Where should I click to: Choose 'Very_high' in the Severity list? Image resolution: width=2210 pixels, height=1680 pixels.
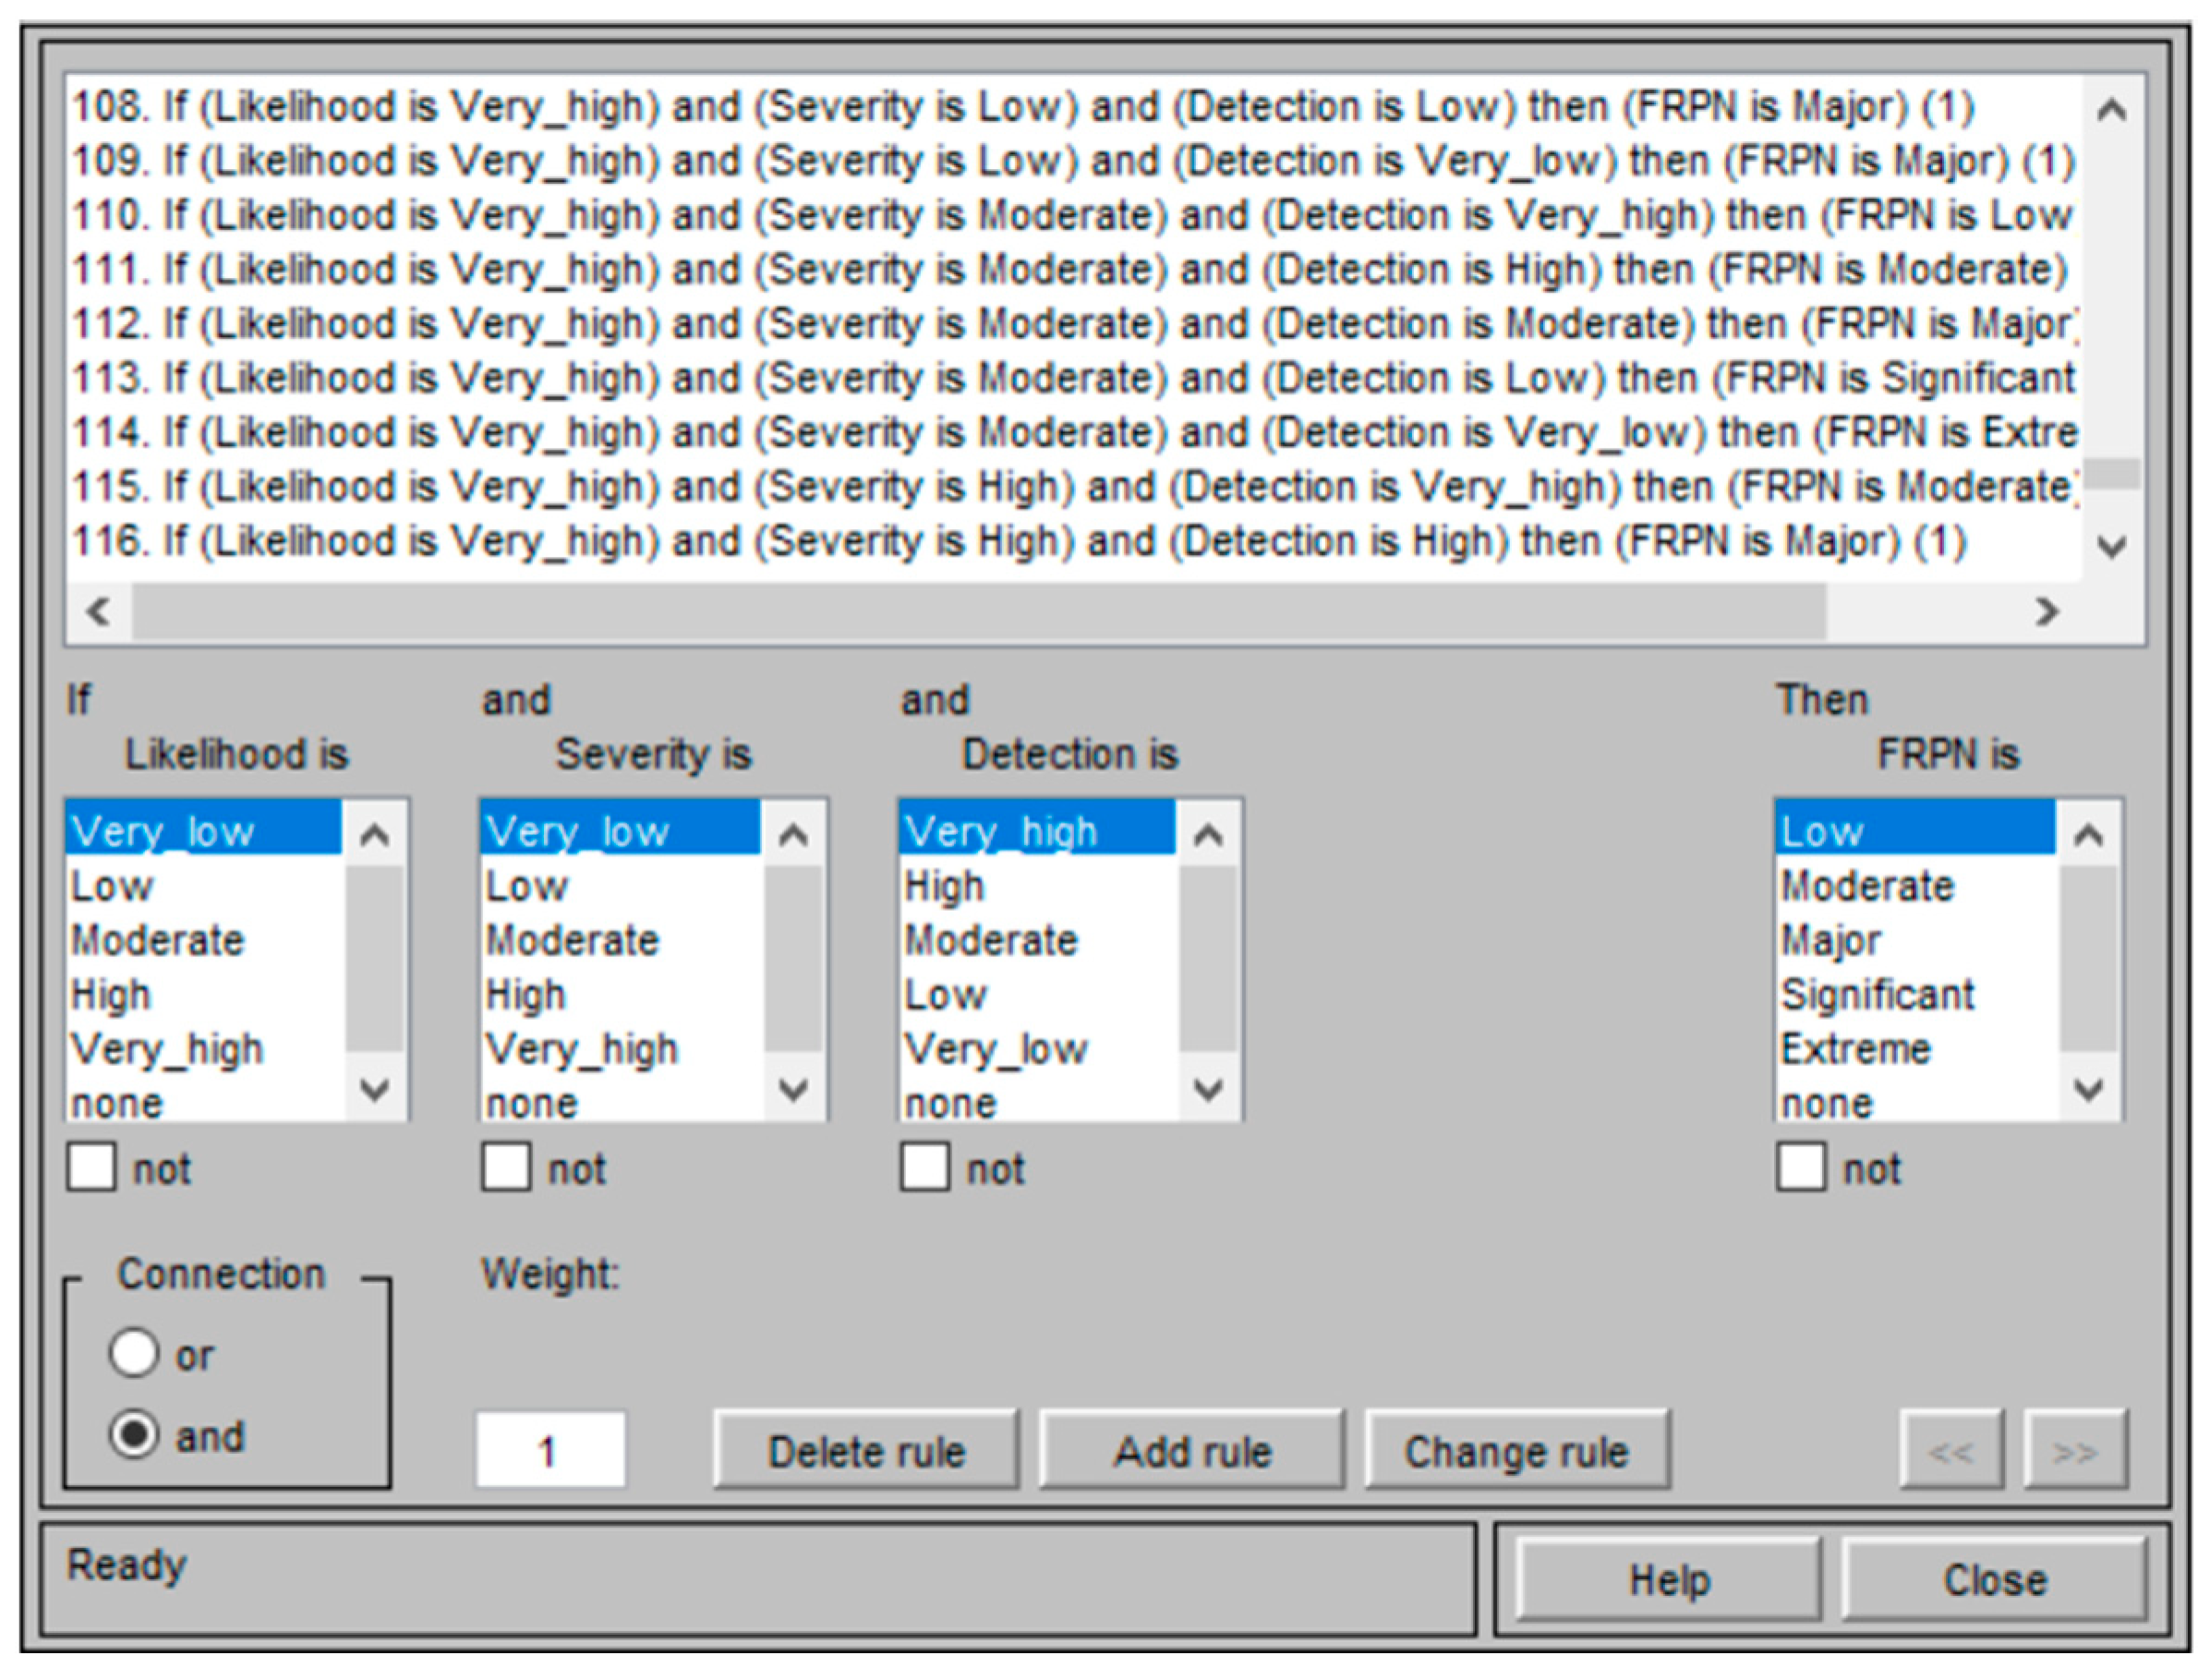point(581,1049)
